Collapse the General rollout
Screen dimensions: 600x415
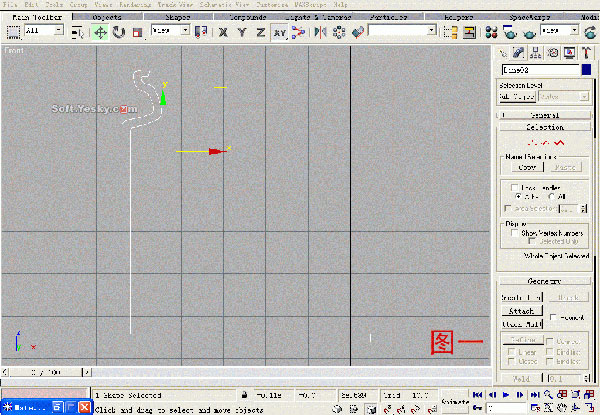[x=545, y=115]
